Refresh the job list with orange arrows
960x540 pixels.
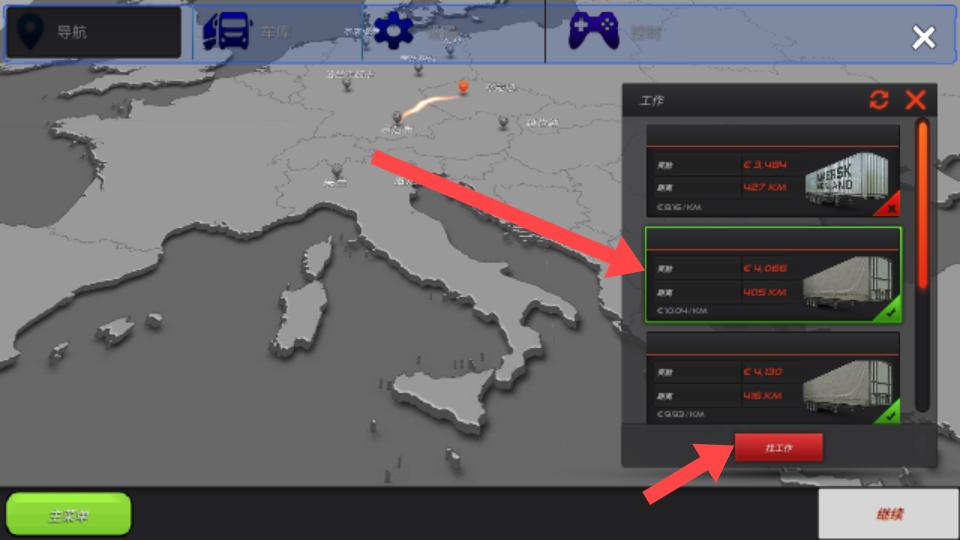[x=879, y=100]
